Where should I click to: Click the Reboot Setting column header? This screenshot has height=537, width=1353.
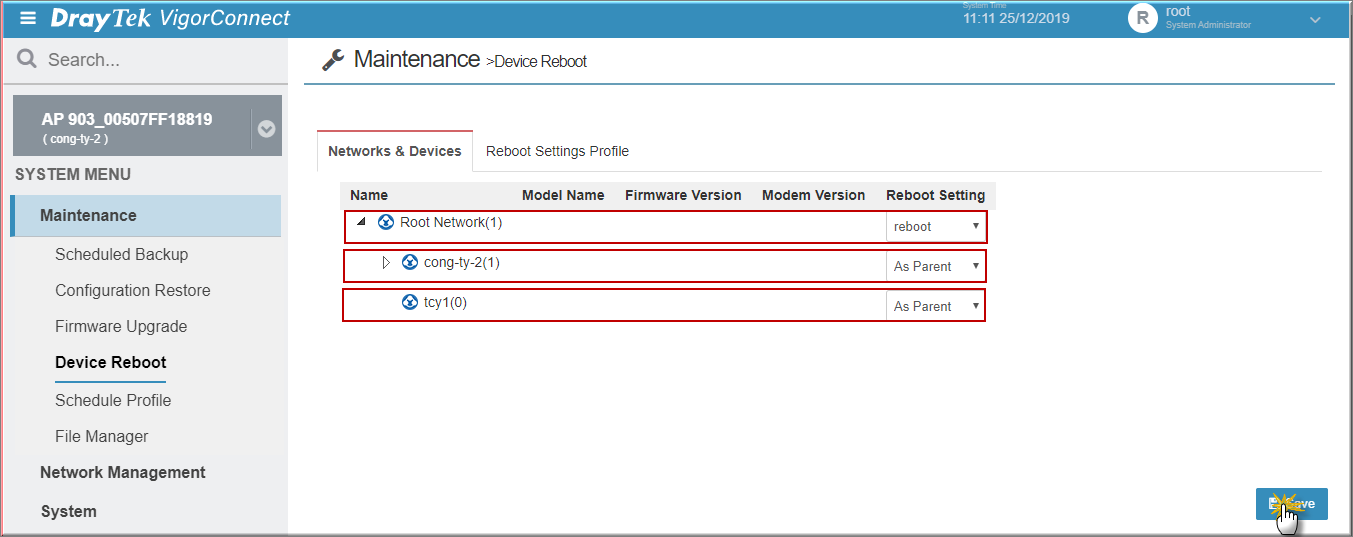(x=935, y=195)
